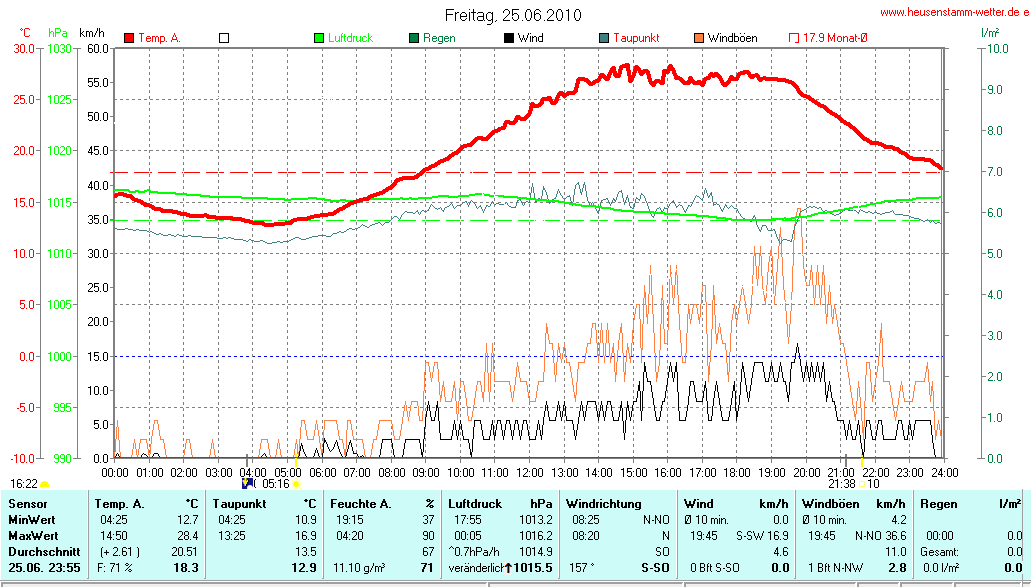Screen dimensions: 1034x587
Task: Toggle the empty white legend box
Action: click(224, 38)
